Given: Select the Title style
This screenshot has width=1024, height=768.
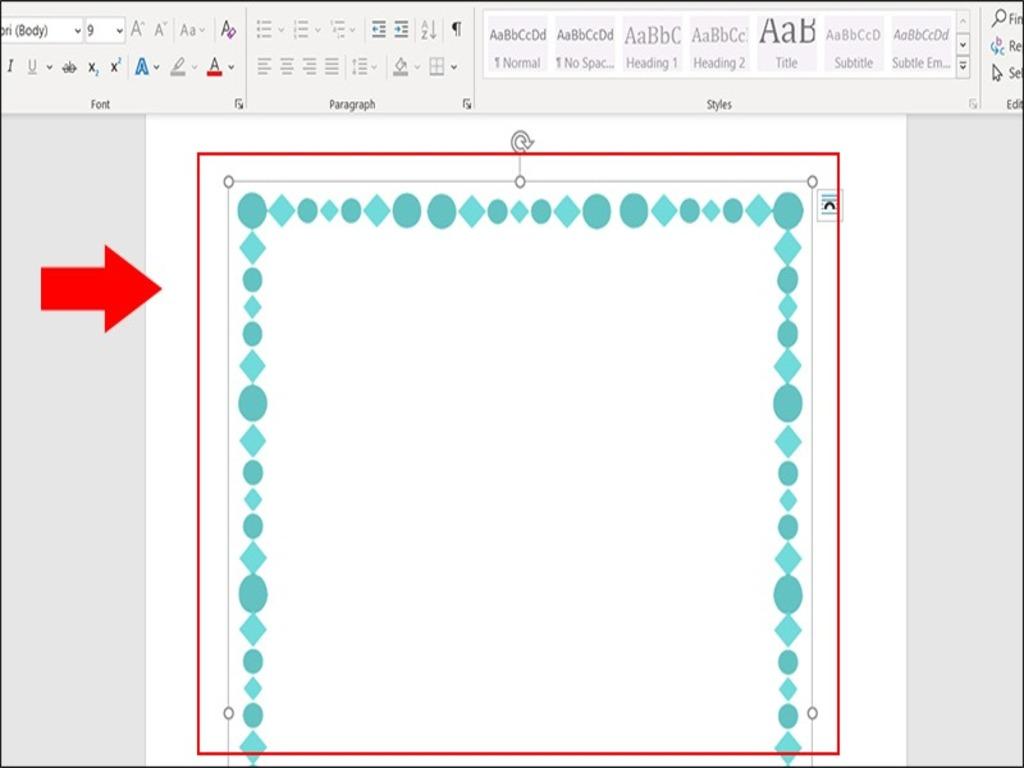Looking at the screenshot, I should (786, 46).
